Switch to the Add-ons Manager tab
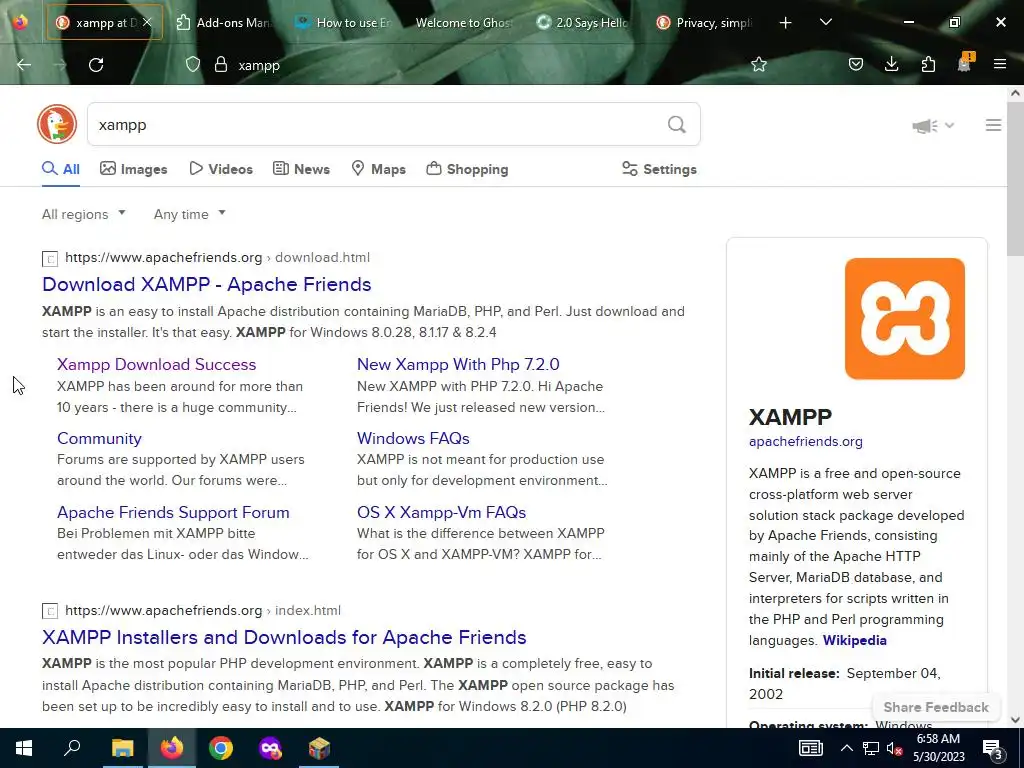 pyautogui.click(x=223, y=22)
